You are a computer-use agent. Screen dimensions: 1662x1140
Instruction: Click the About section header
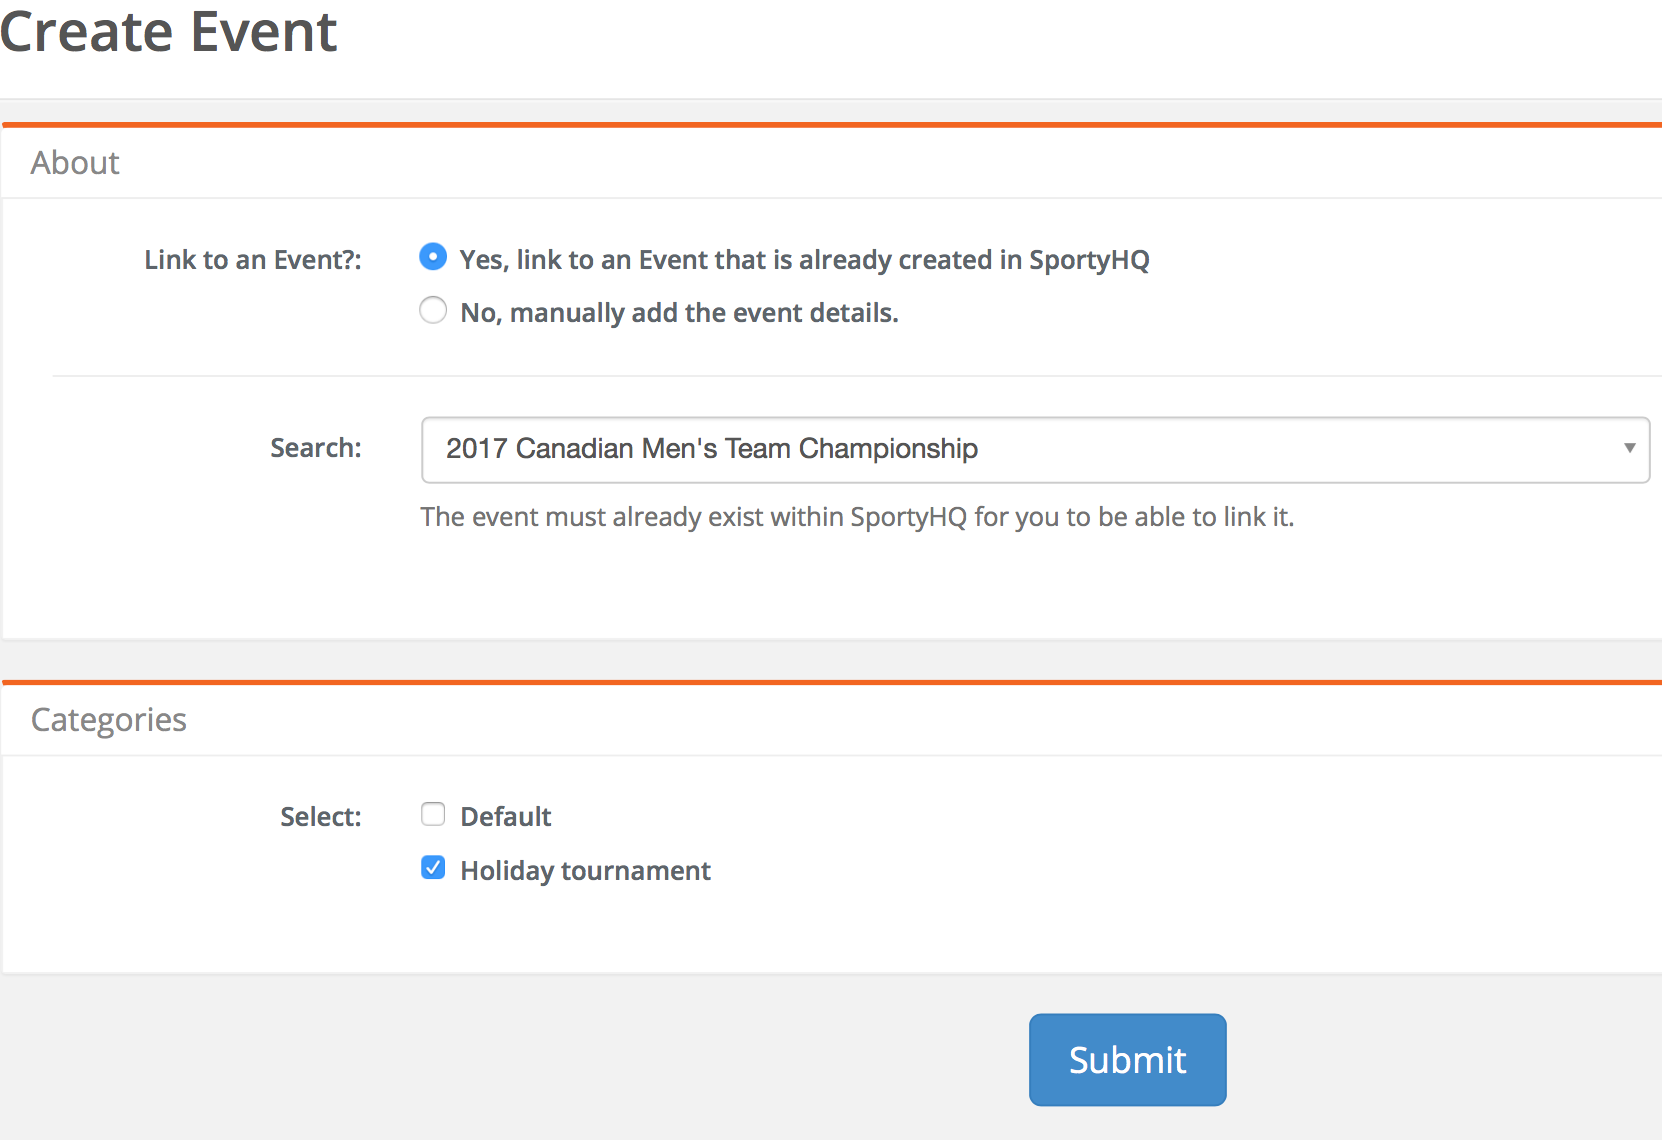coord(75,163)
